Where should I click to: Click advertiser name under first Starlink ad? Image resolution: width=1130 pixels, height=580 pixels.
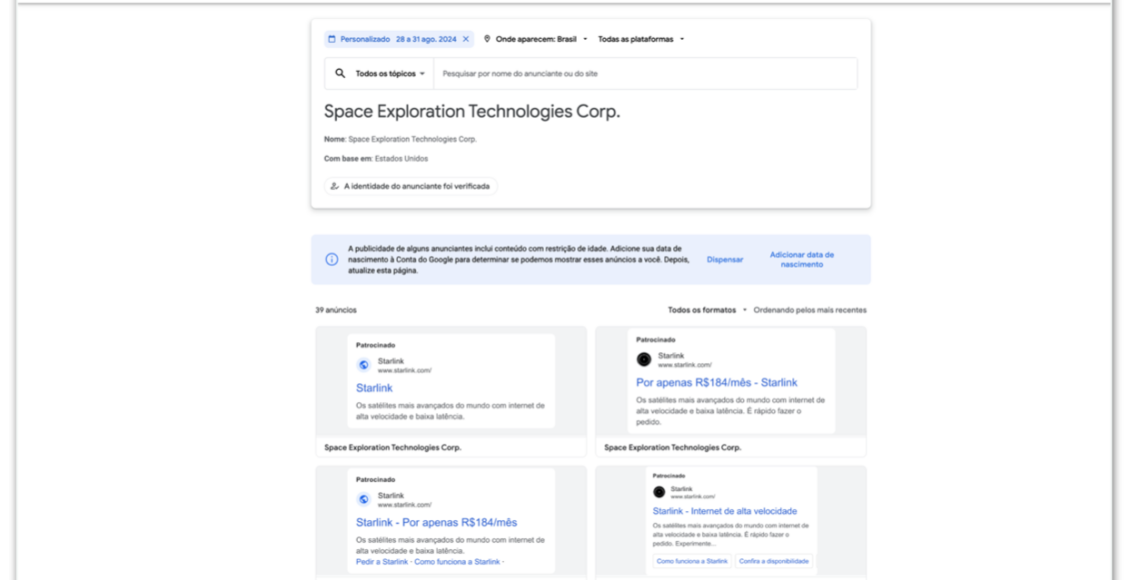click(x=393, y=447)
